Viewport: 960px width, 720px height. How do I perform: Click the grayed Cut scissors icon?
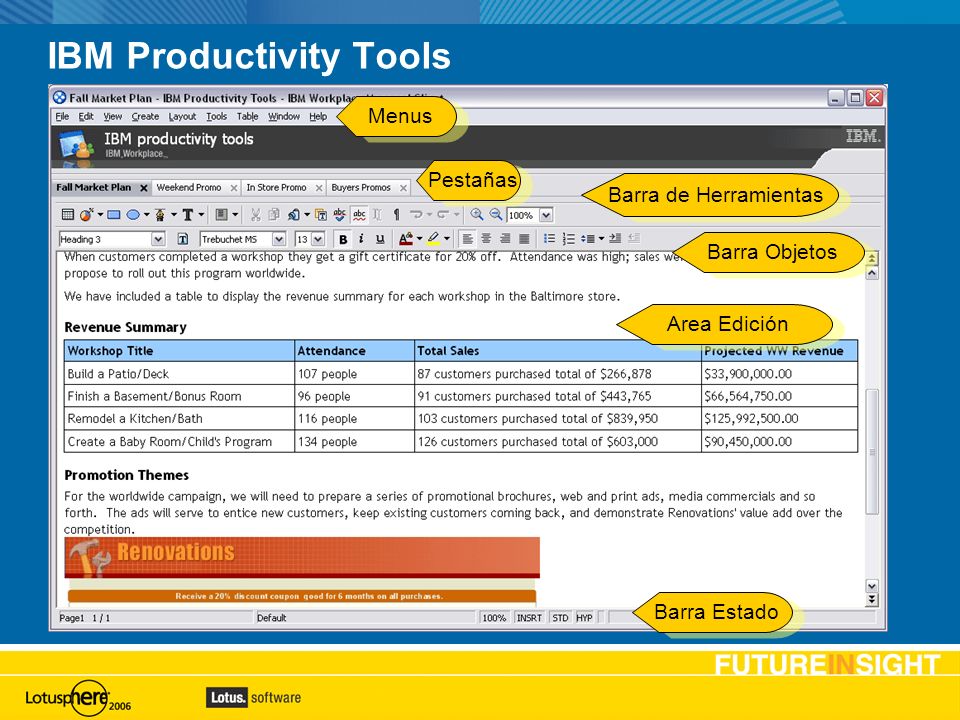[255, 215]
